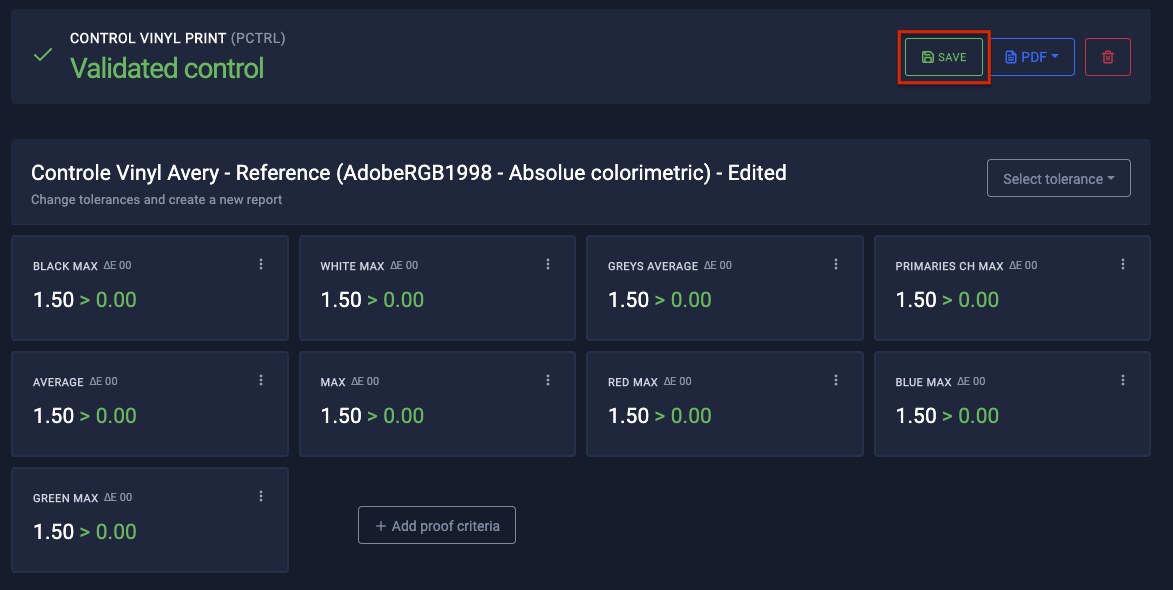1173x590 pixels.
Task: Open MAX card options menu
Action: [x=548, y=380]
